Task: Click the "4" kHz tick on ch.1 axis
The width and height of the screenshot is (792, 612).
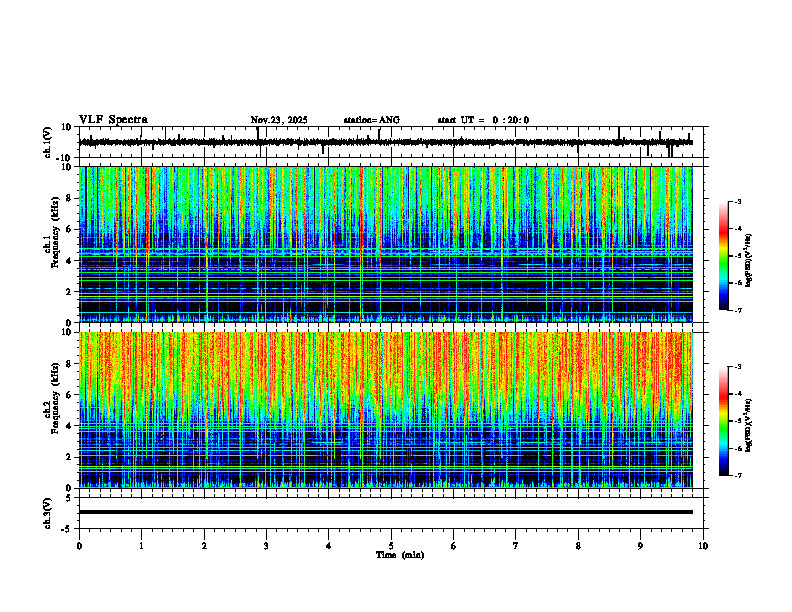Action: coord(70,261)
